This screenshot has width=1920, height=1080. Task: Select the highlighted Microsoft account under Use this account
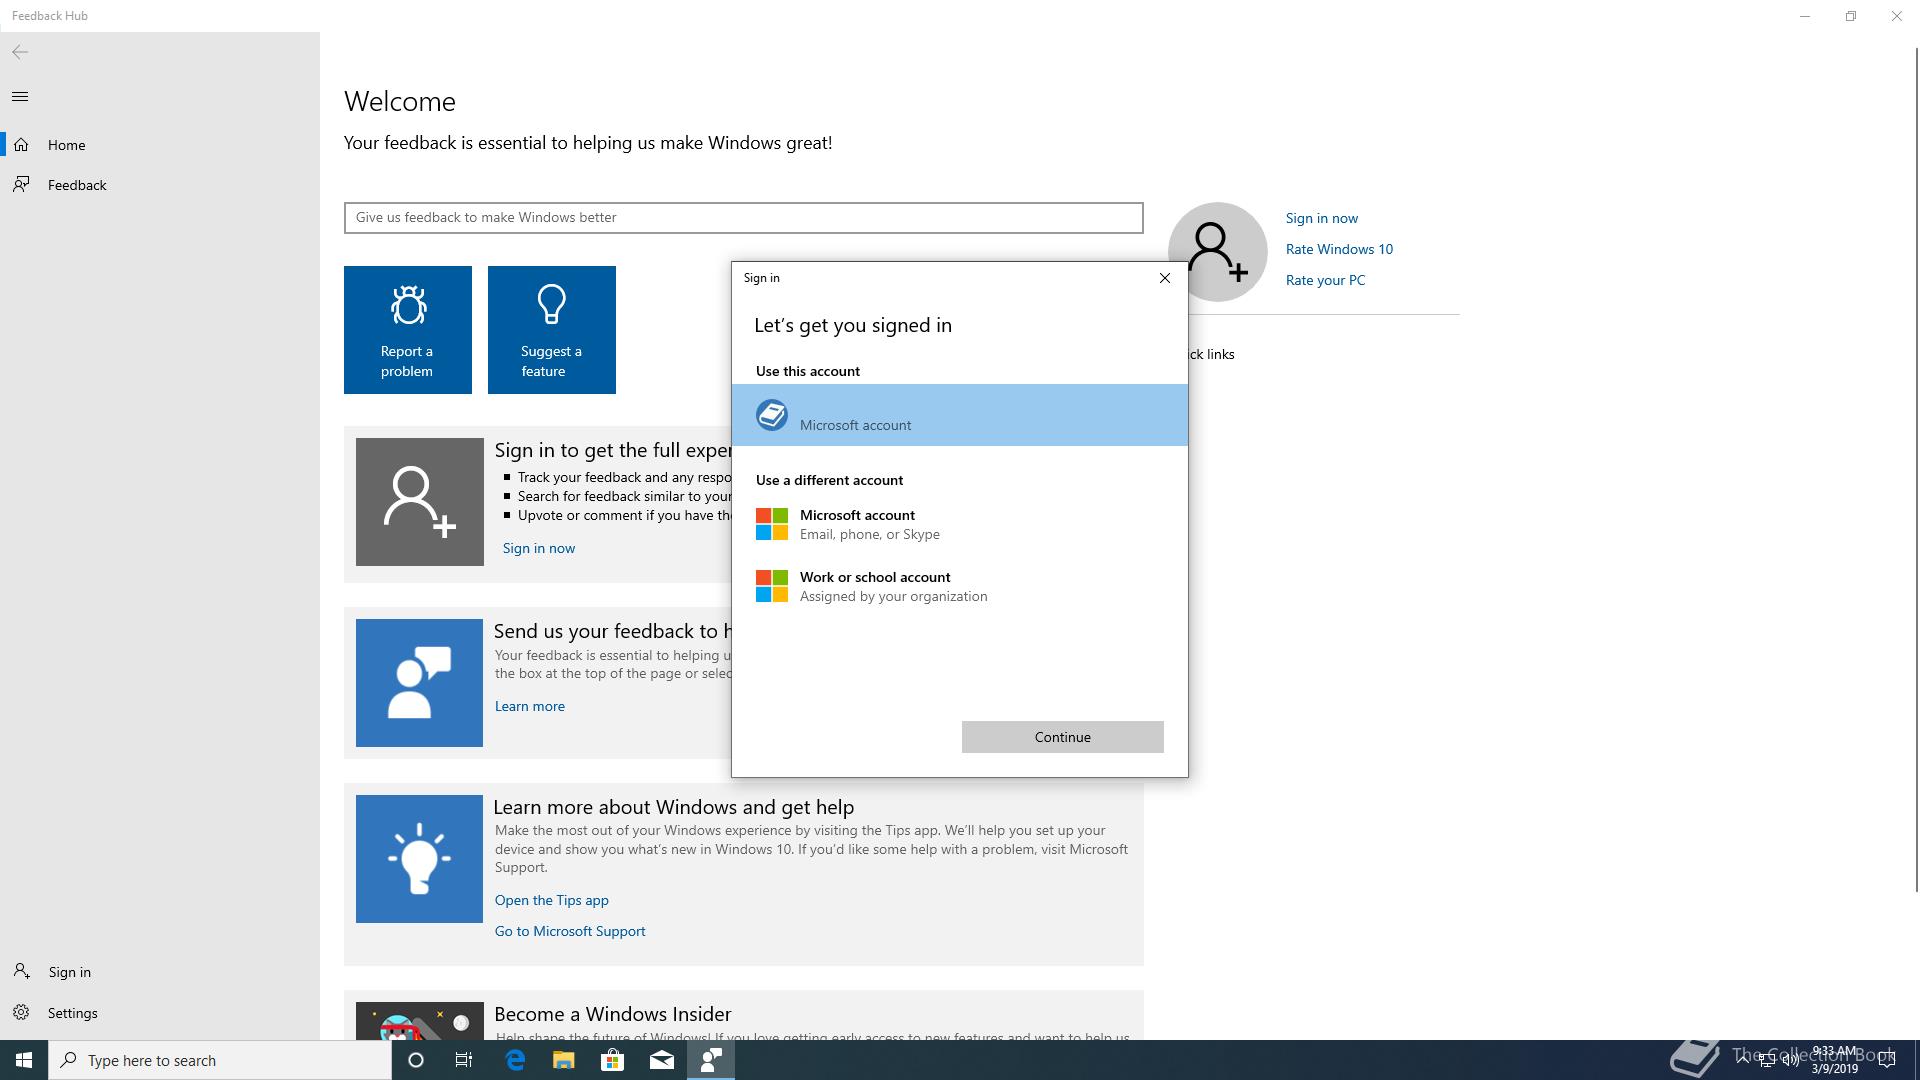[x=960, y=415]
